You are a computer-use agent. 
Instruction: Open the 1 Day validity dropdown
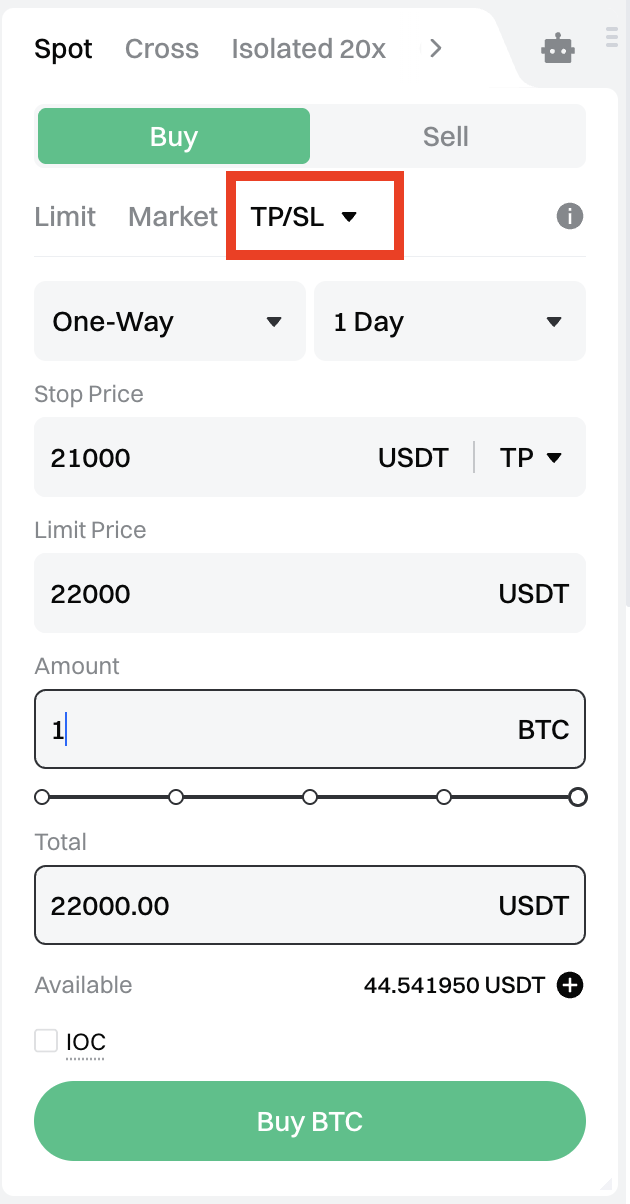(x=449, y=322)
